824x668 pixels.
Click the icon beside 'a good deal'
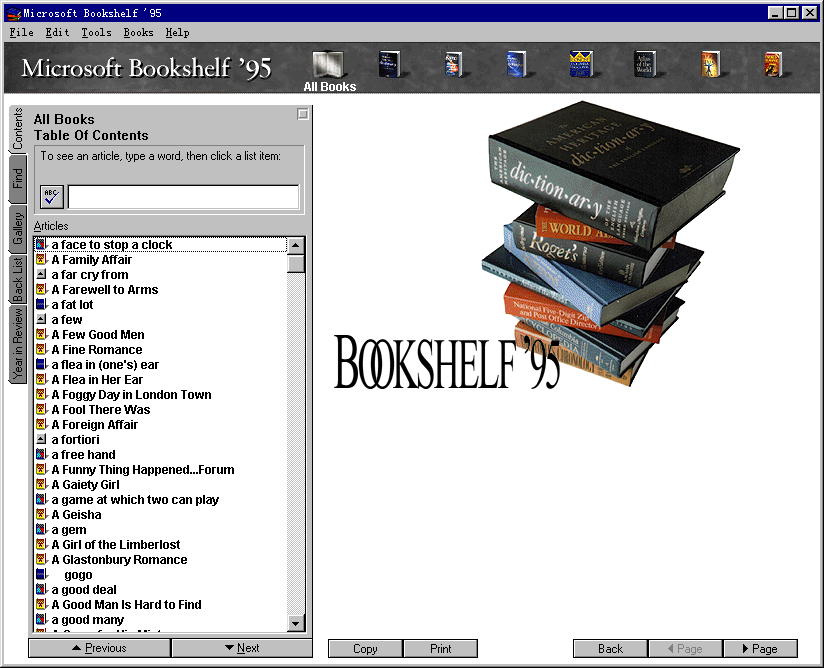(41, 589)
